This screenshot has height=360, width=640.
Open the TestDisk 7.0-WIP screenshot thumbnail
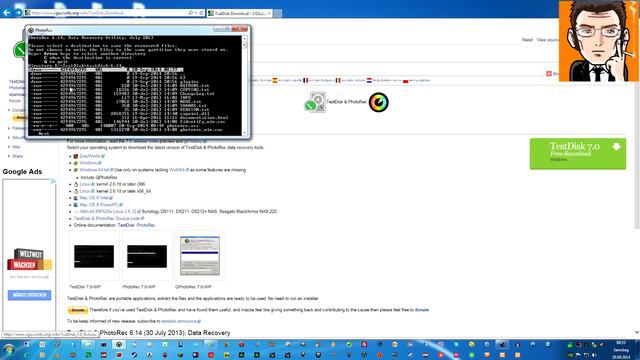click(94, 256)
